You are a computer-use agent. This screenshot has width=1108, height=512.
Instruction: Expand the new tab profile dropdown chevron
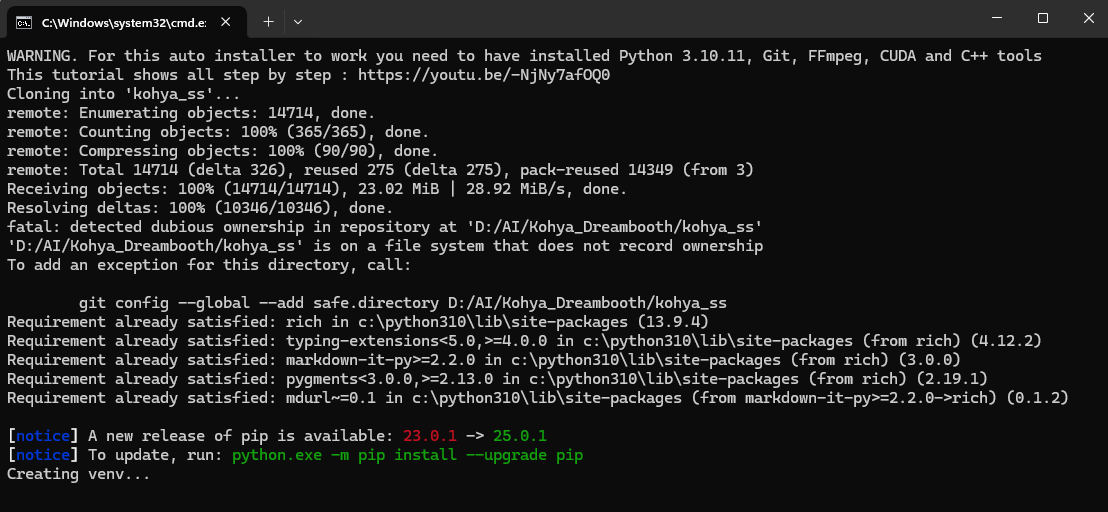click(x=298, y=22)
